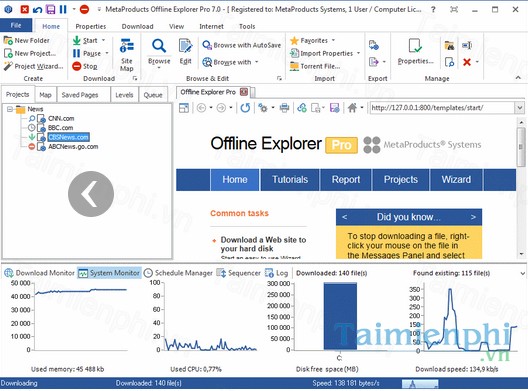Click the Torrent File import button

(x=315, y=66)
